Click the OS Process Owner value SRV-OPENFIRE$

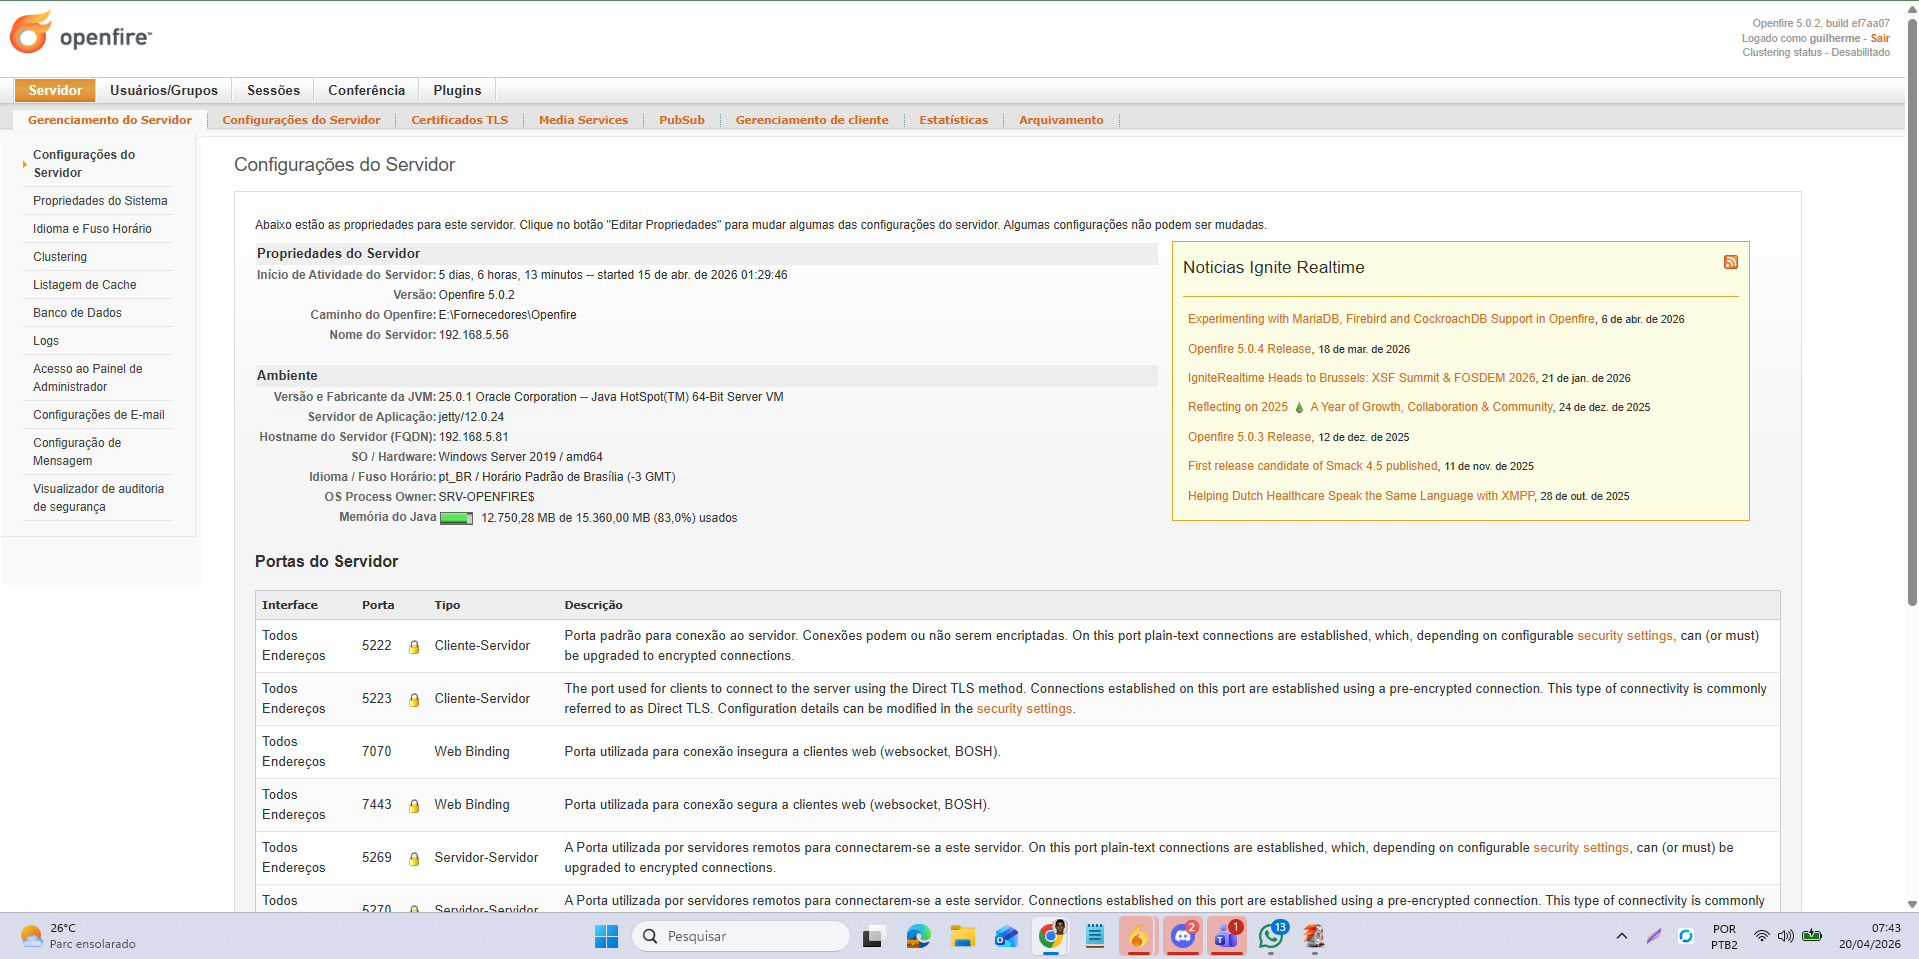click(x=486, y=497)
